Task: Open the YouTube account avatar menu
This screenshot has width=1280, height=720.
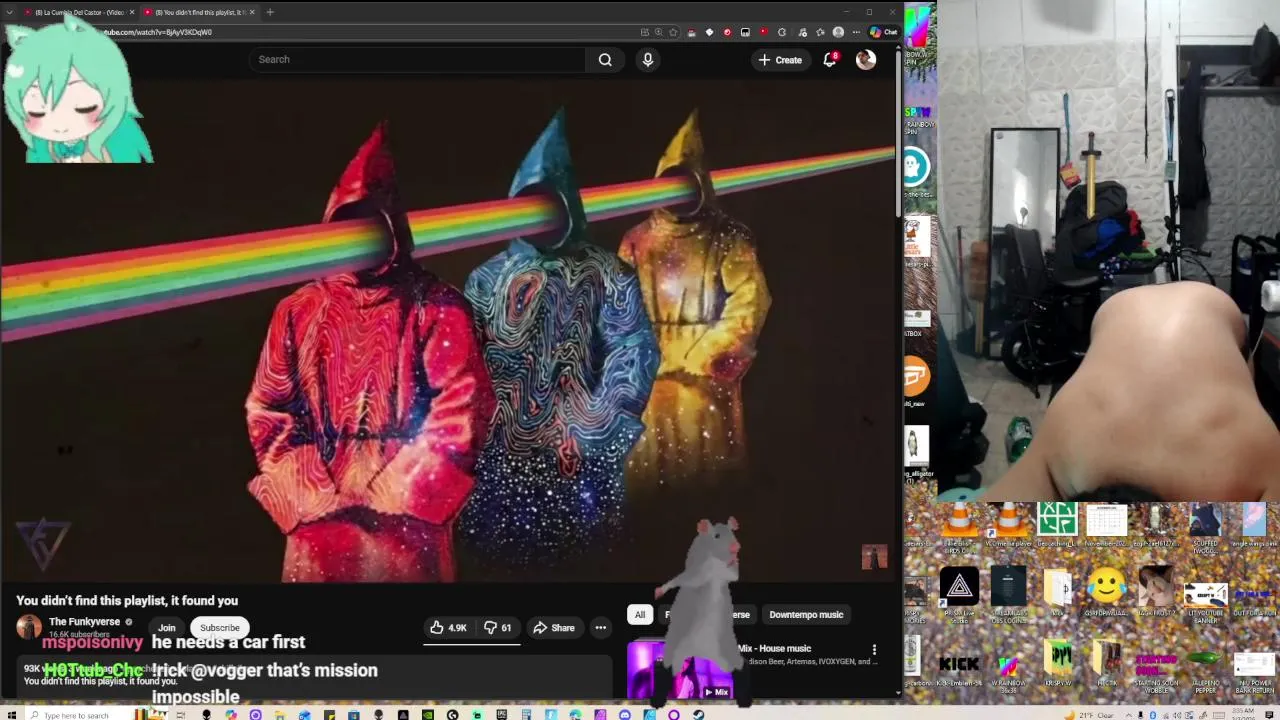Action: click(x=866, y=60)
